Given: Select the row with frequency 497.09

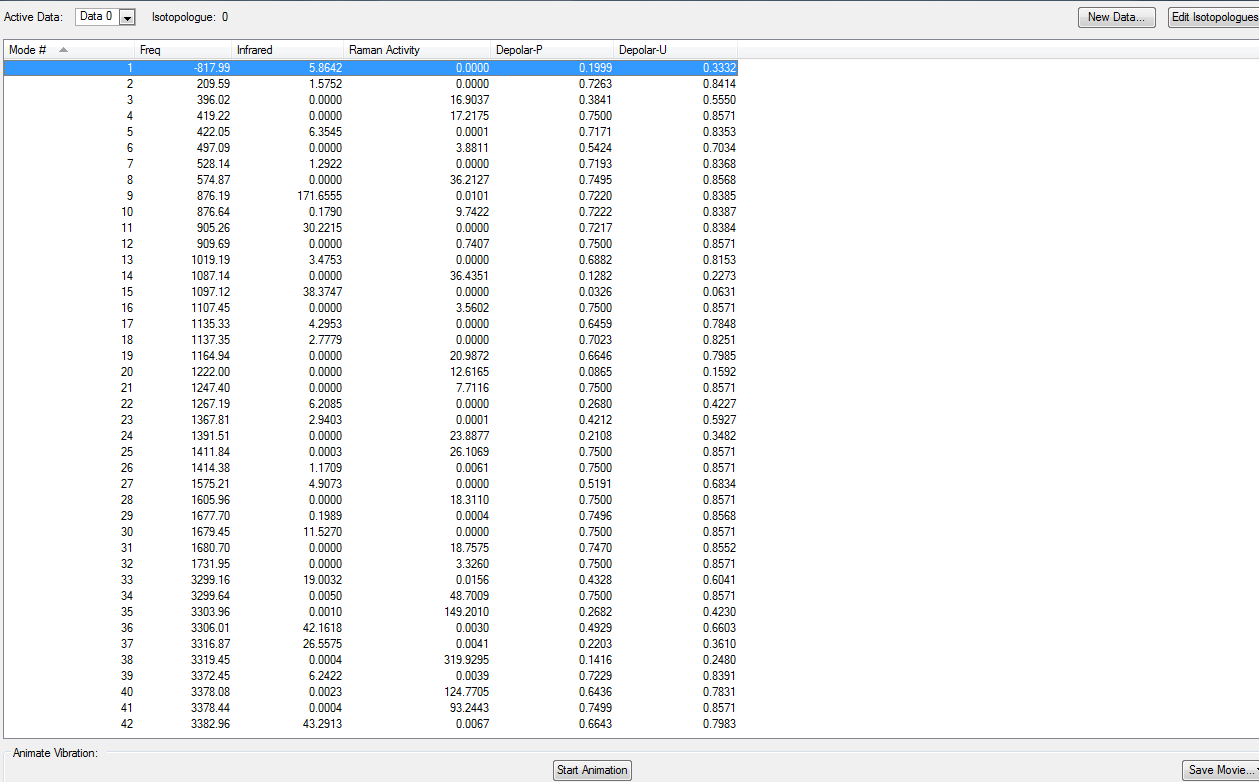Looking at the screenshot, I should point(371,148).
